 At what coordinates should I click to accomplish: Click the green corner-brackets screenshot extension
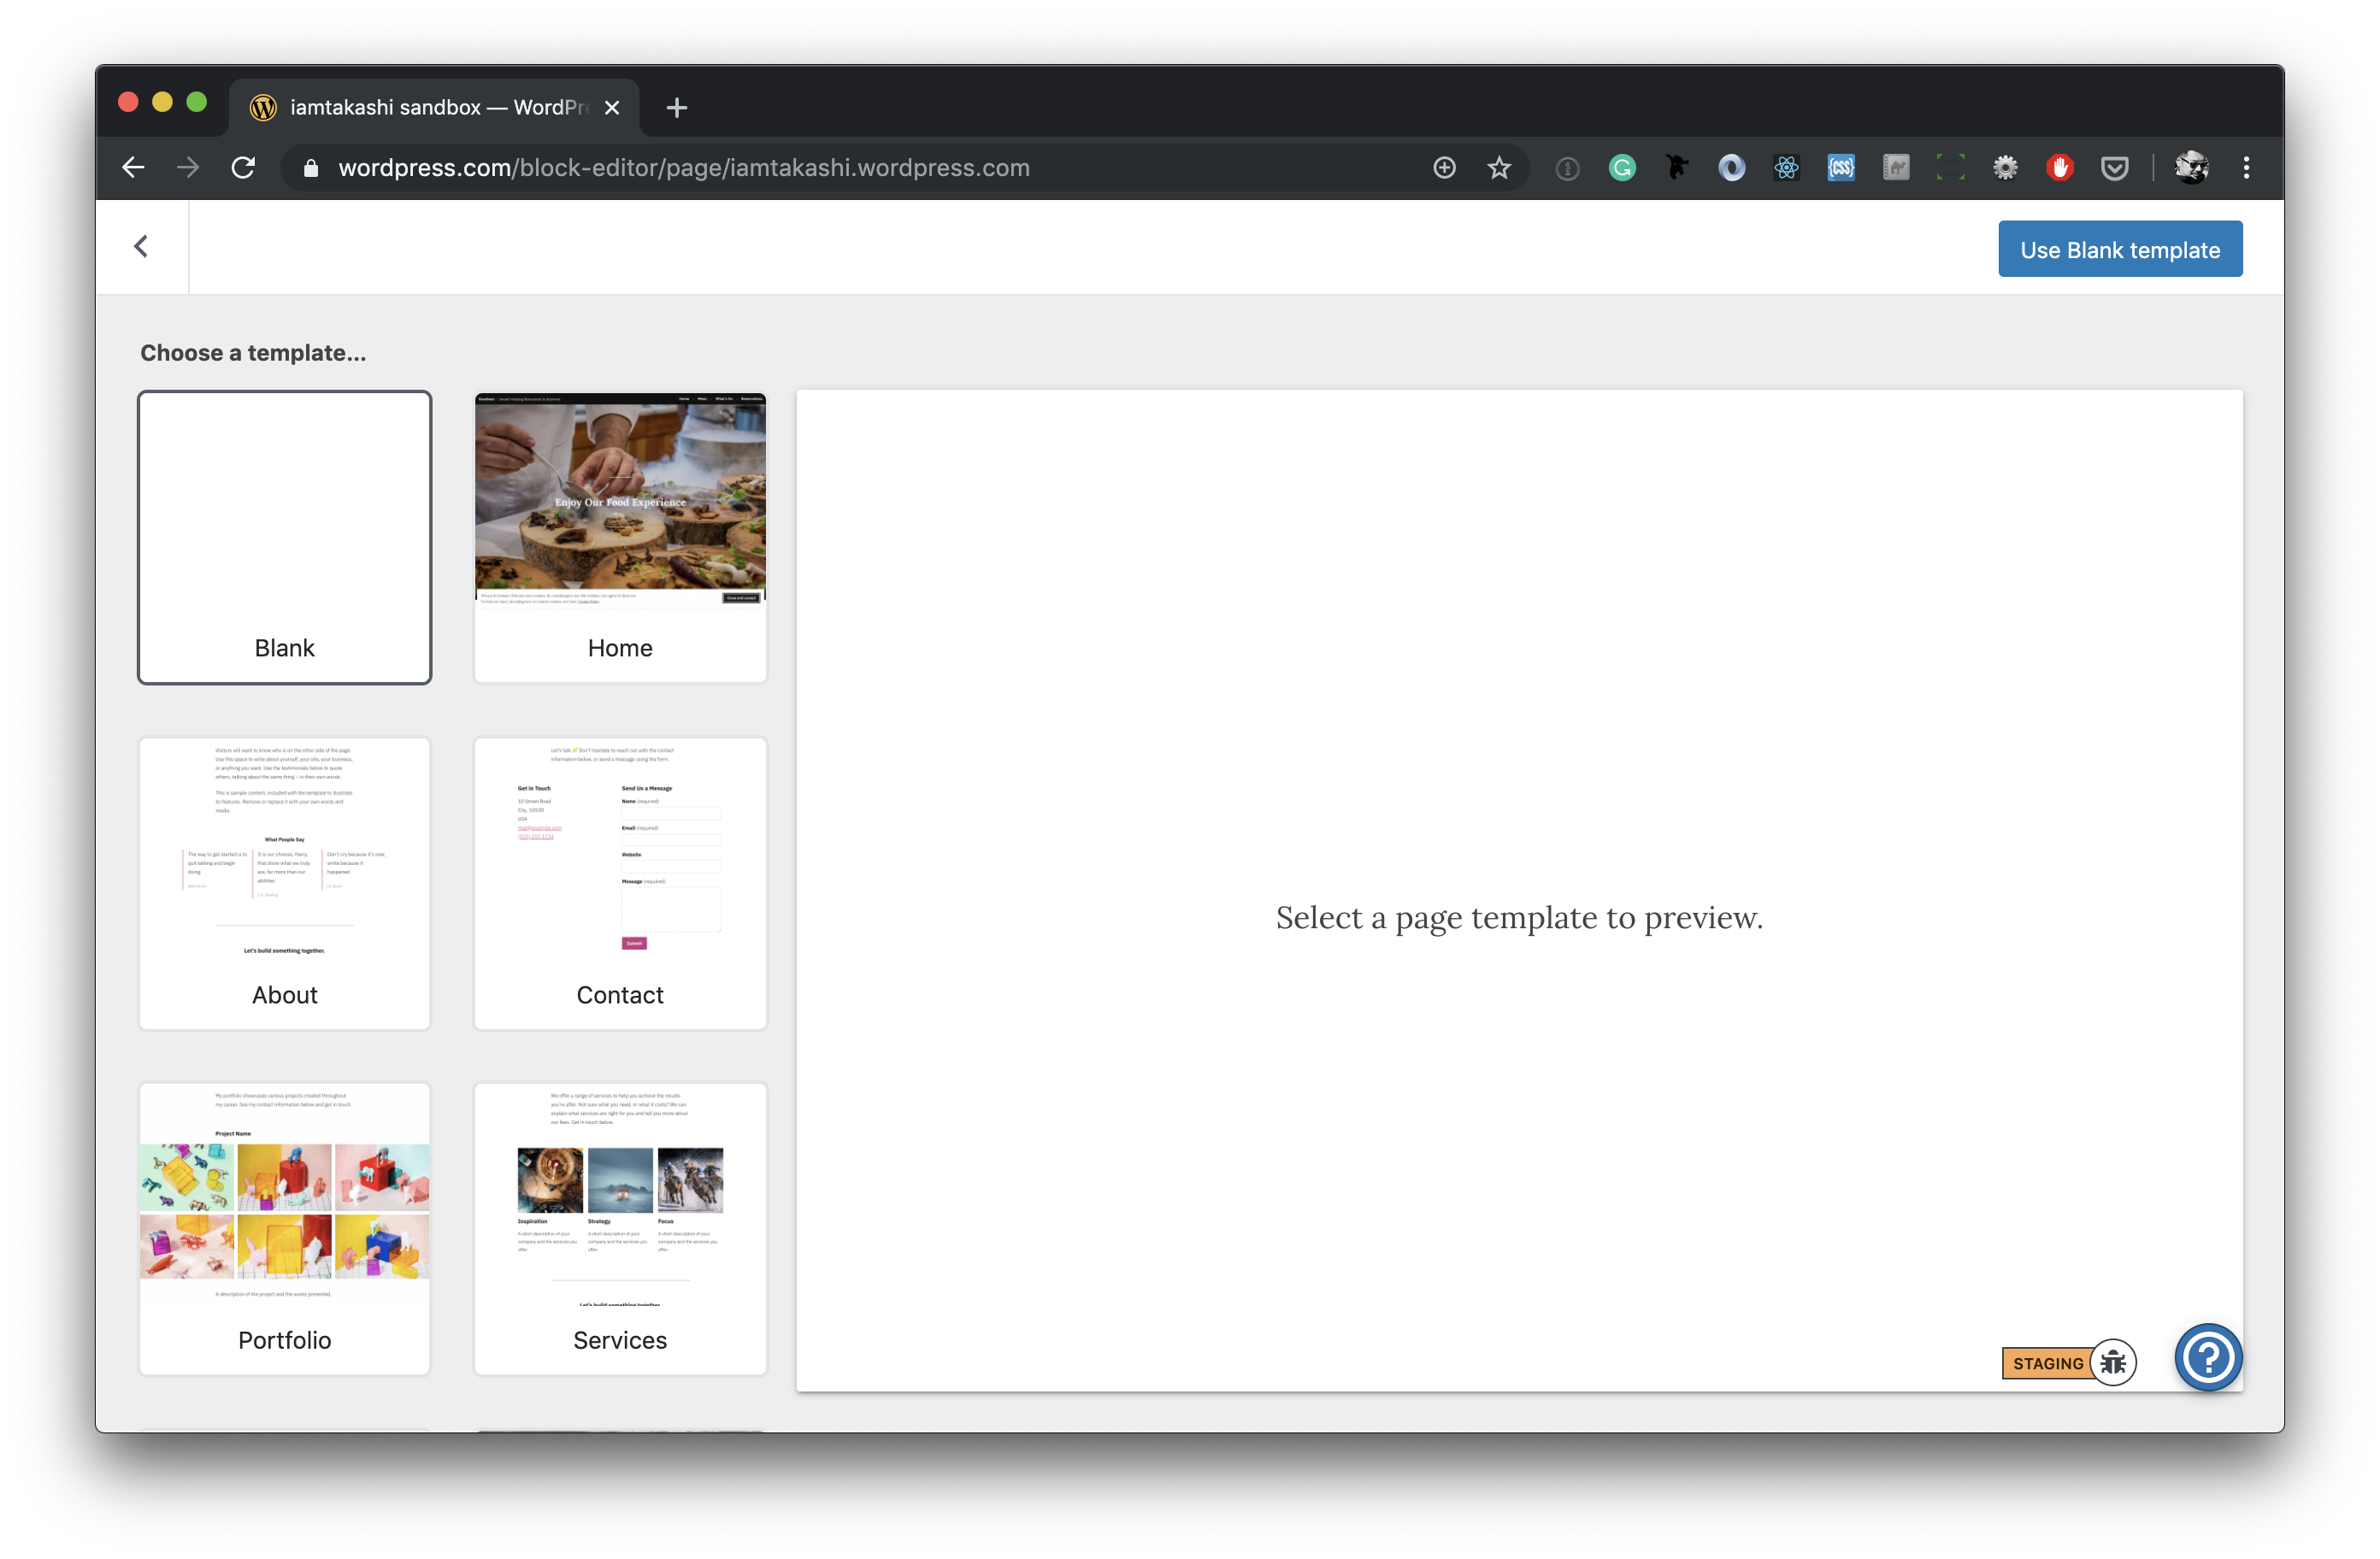1950,168
